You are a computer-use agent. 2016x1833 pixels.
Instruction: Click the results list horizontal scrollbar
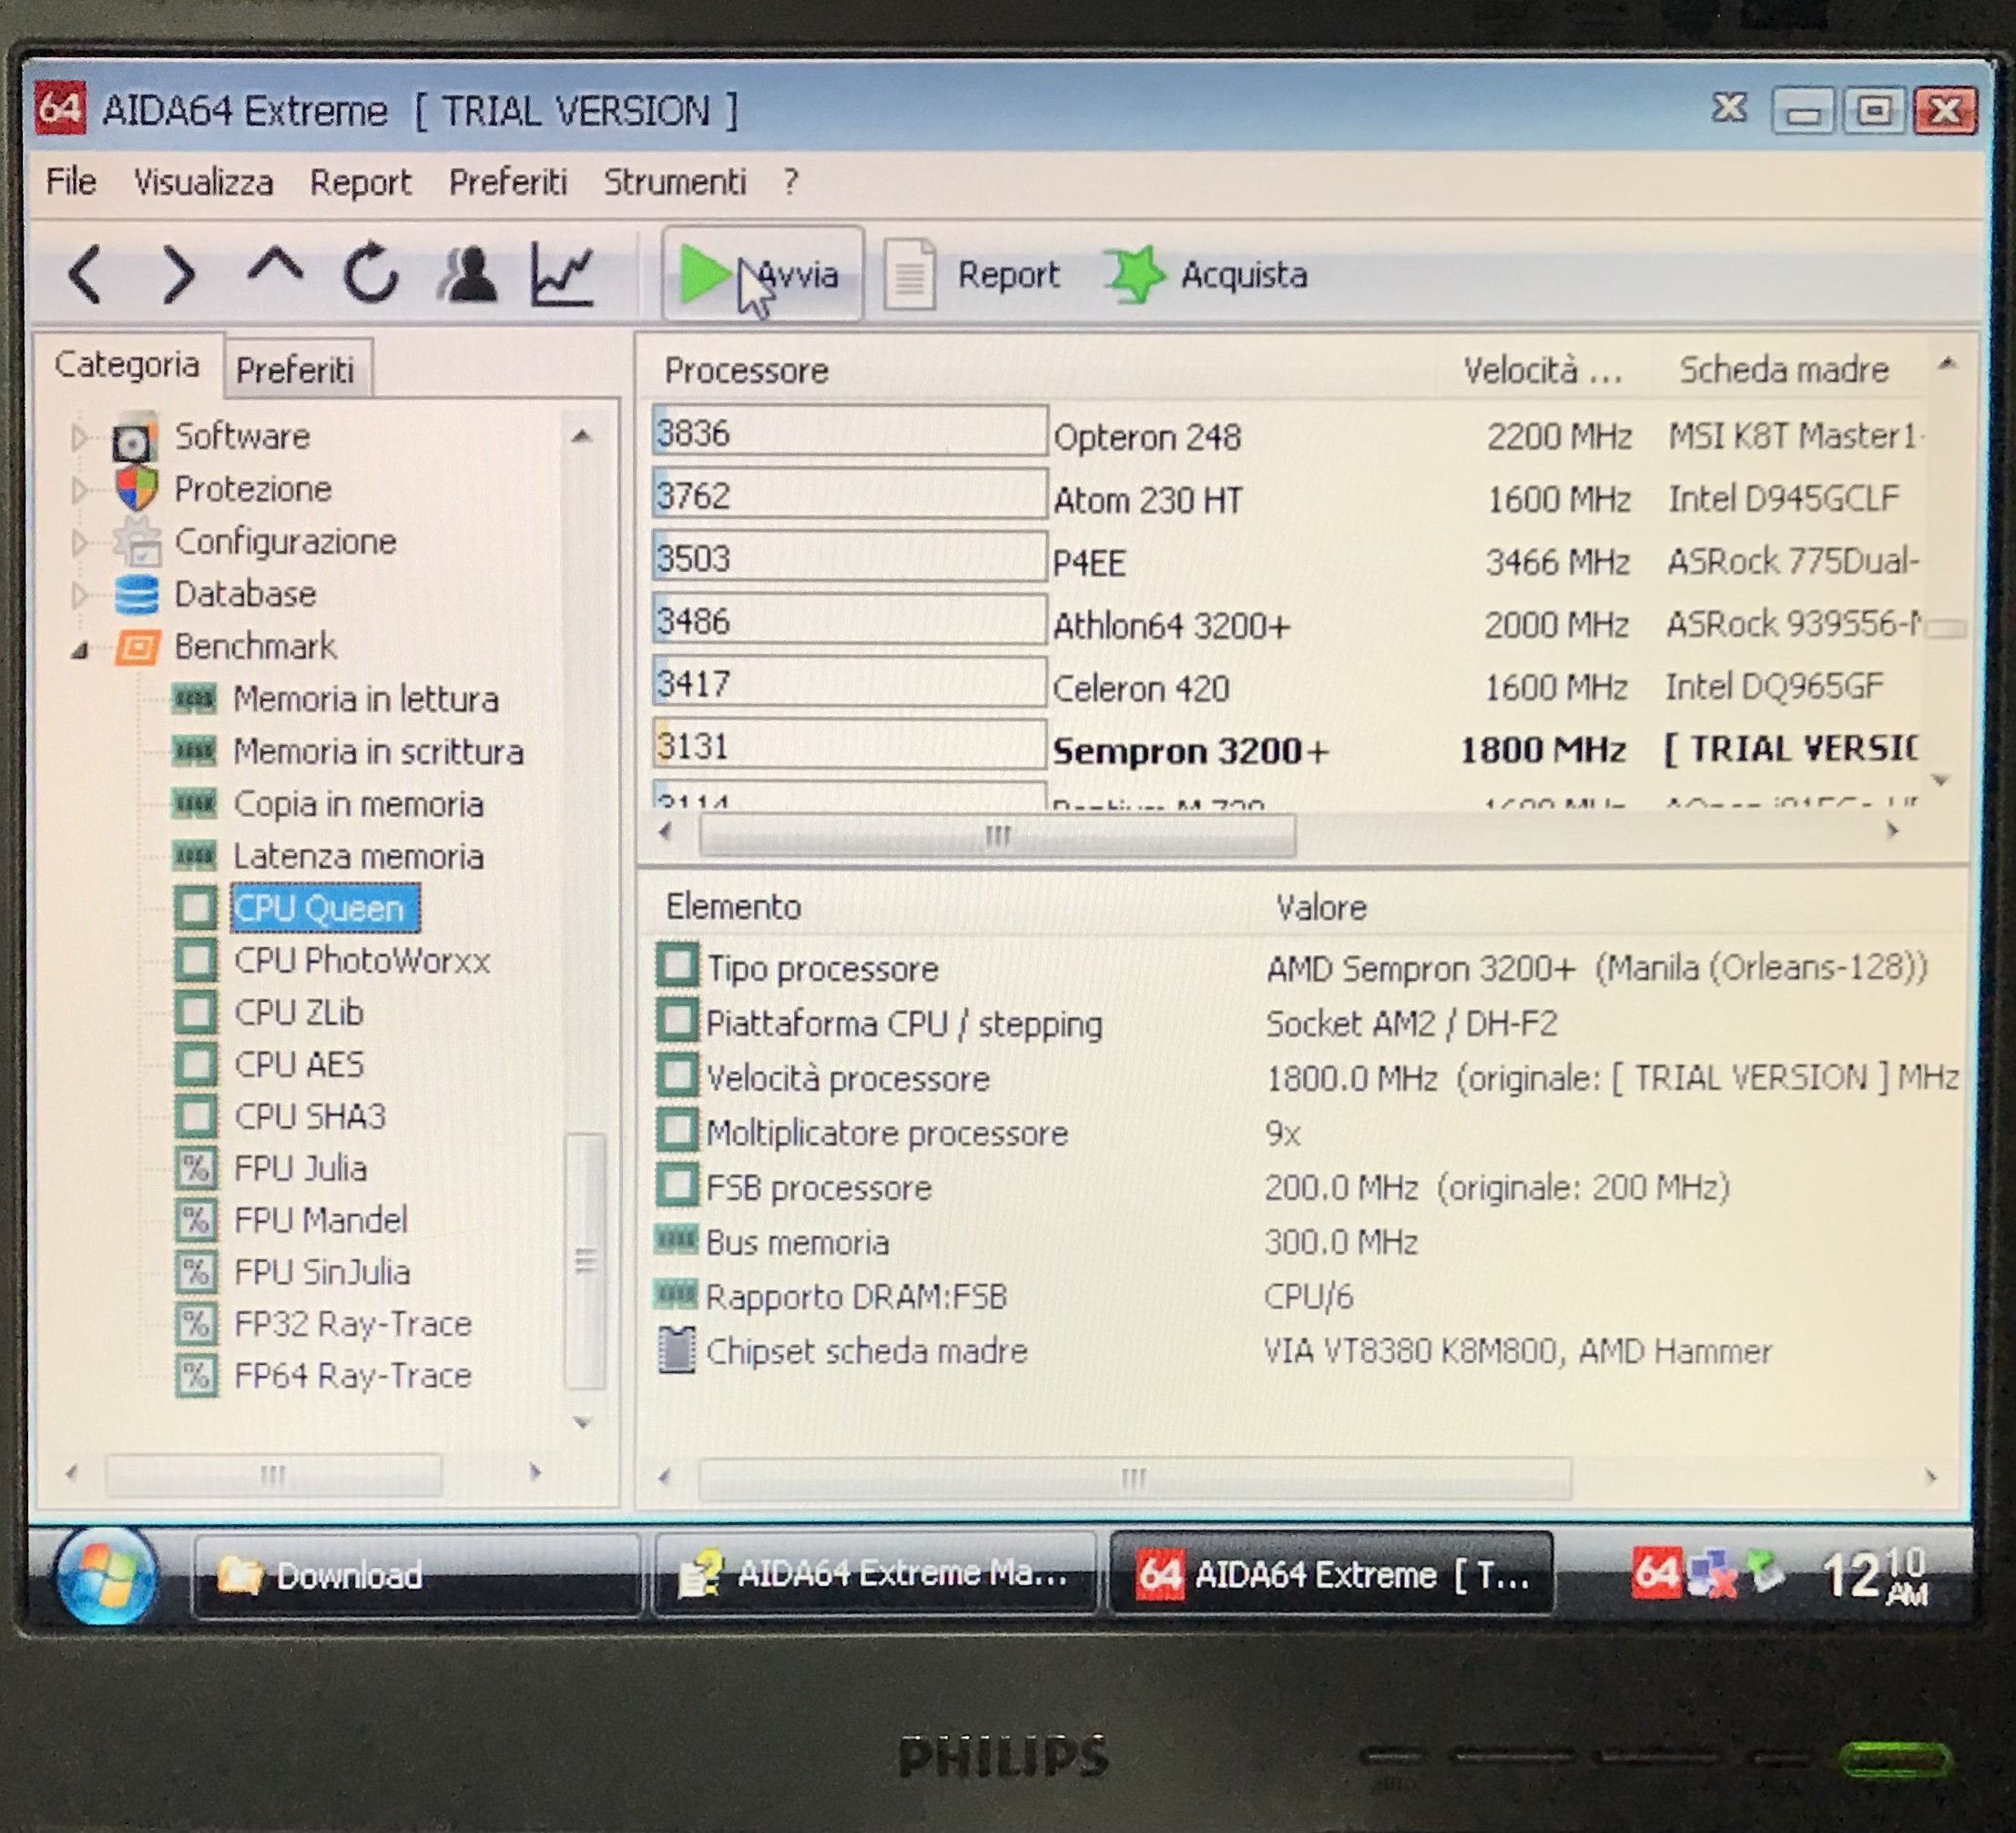click(x=996, y=835)
